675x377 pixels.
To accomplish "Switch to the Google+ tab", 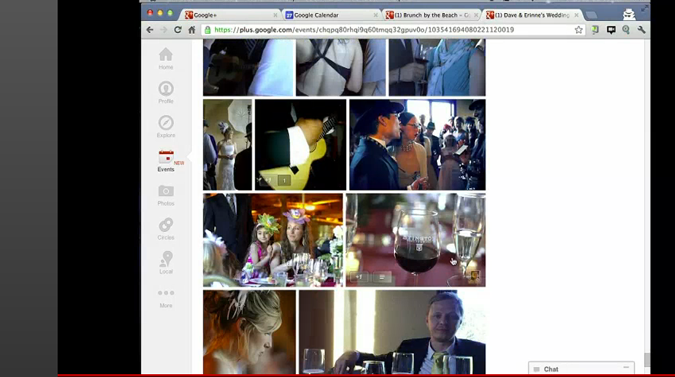I will click(231, 15).
